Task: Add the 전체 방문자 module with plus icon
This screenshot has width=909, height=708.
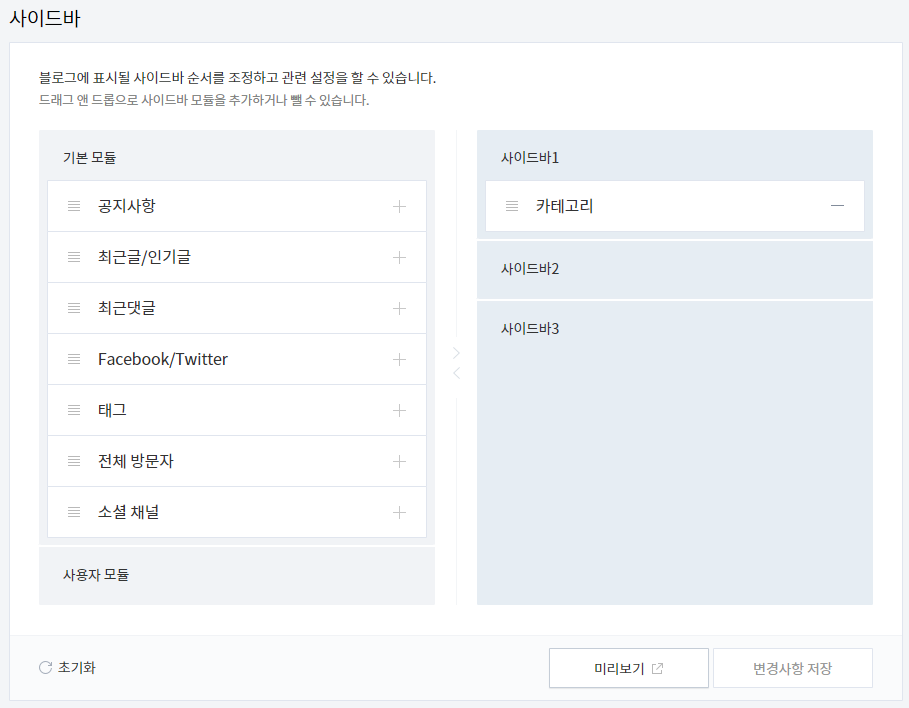Action: coord(399,462)
